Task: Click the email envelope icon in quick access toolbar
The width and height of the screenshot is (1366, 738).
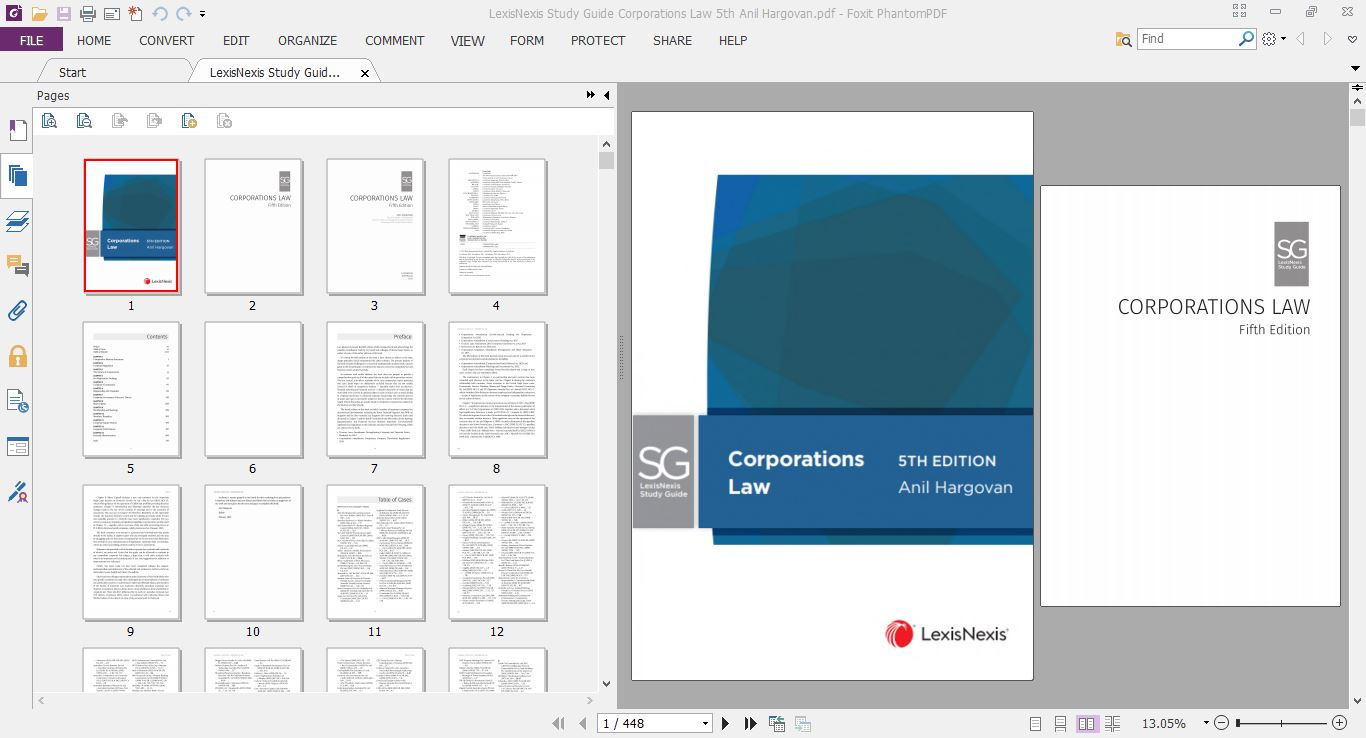Action: click(x=111, y=14)
